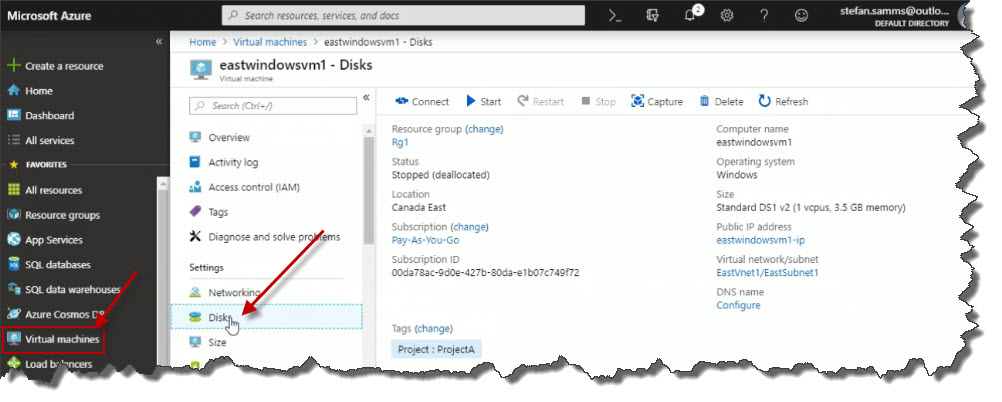This screenshot has width=1002, height=402.
Task: Open EastVnet1/EastSubnet1 network link
Action: click(x=767, y=273)
